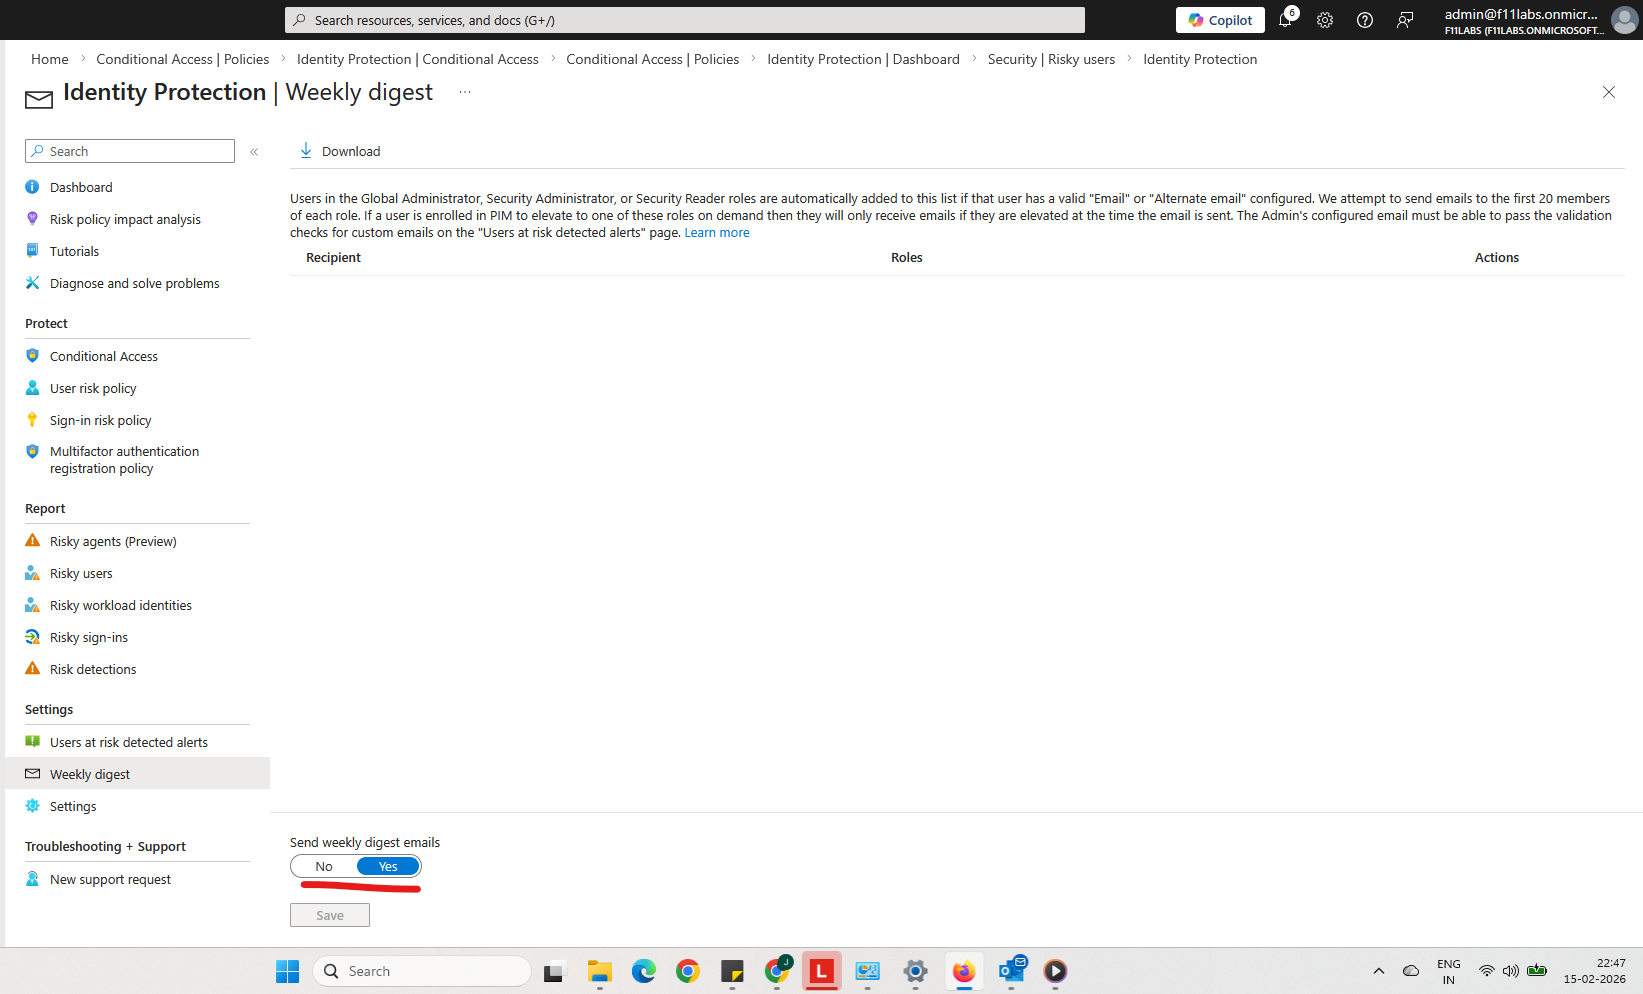Click the admin account avatar
The height and width of the screenshot is (994, 1643).
click(x=1625, y=20)
